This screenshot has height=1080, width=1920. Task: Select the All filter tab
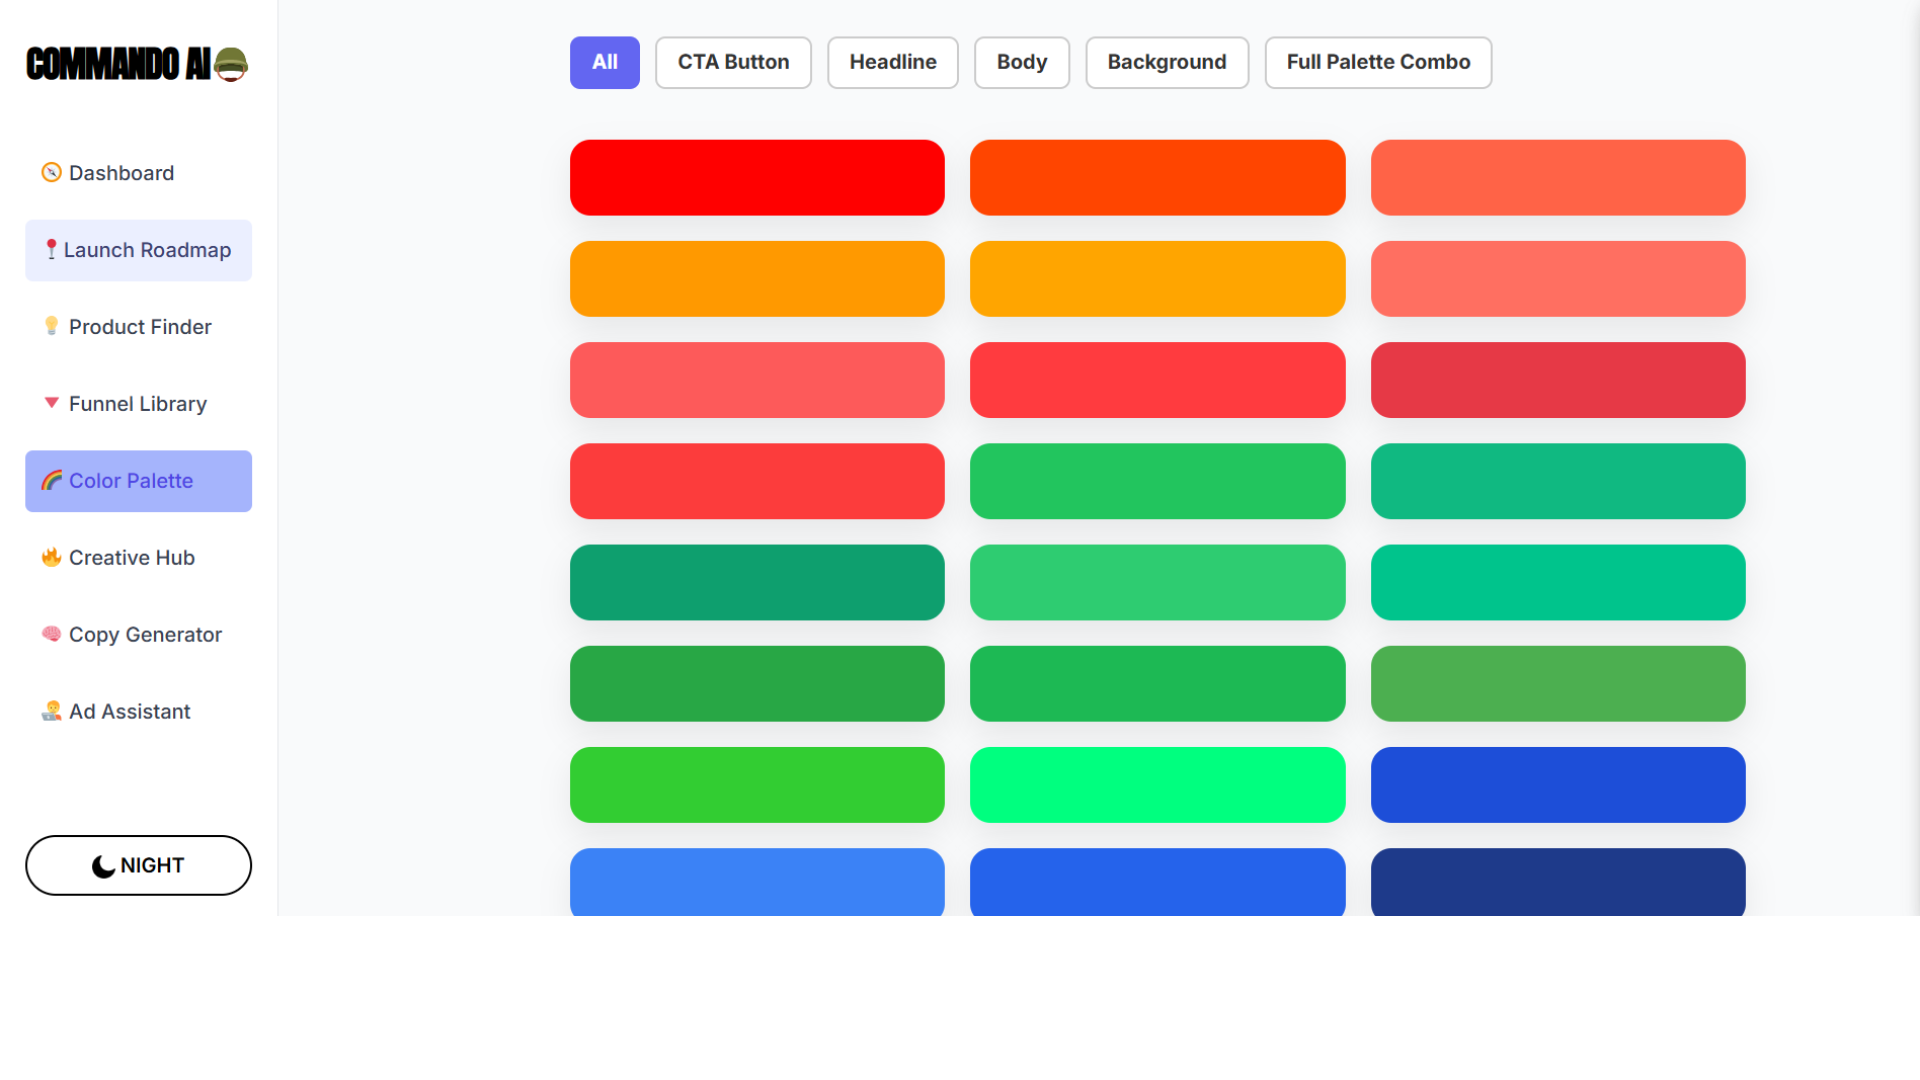(604, 62)
